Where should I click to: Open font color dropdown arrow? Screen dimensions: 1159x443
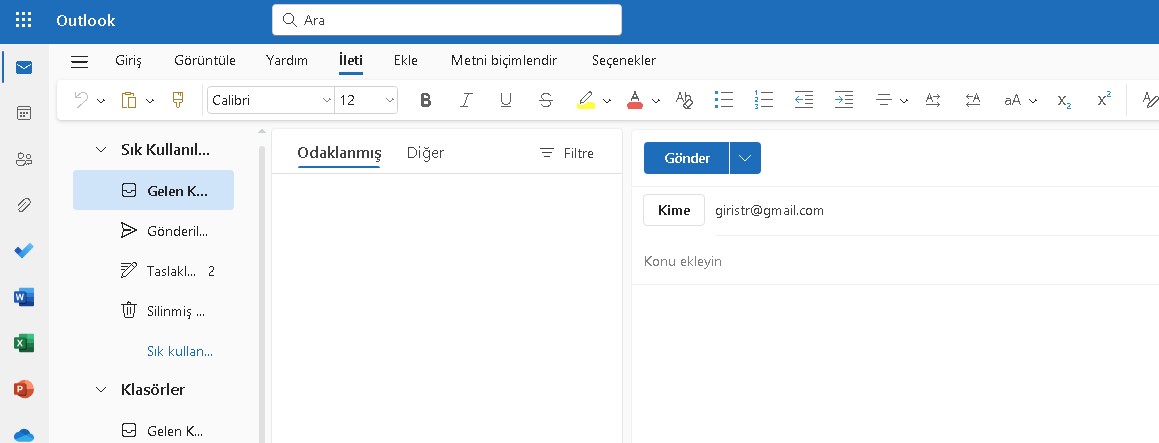point(656,101)
